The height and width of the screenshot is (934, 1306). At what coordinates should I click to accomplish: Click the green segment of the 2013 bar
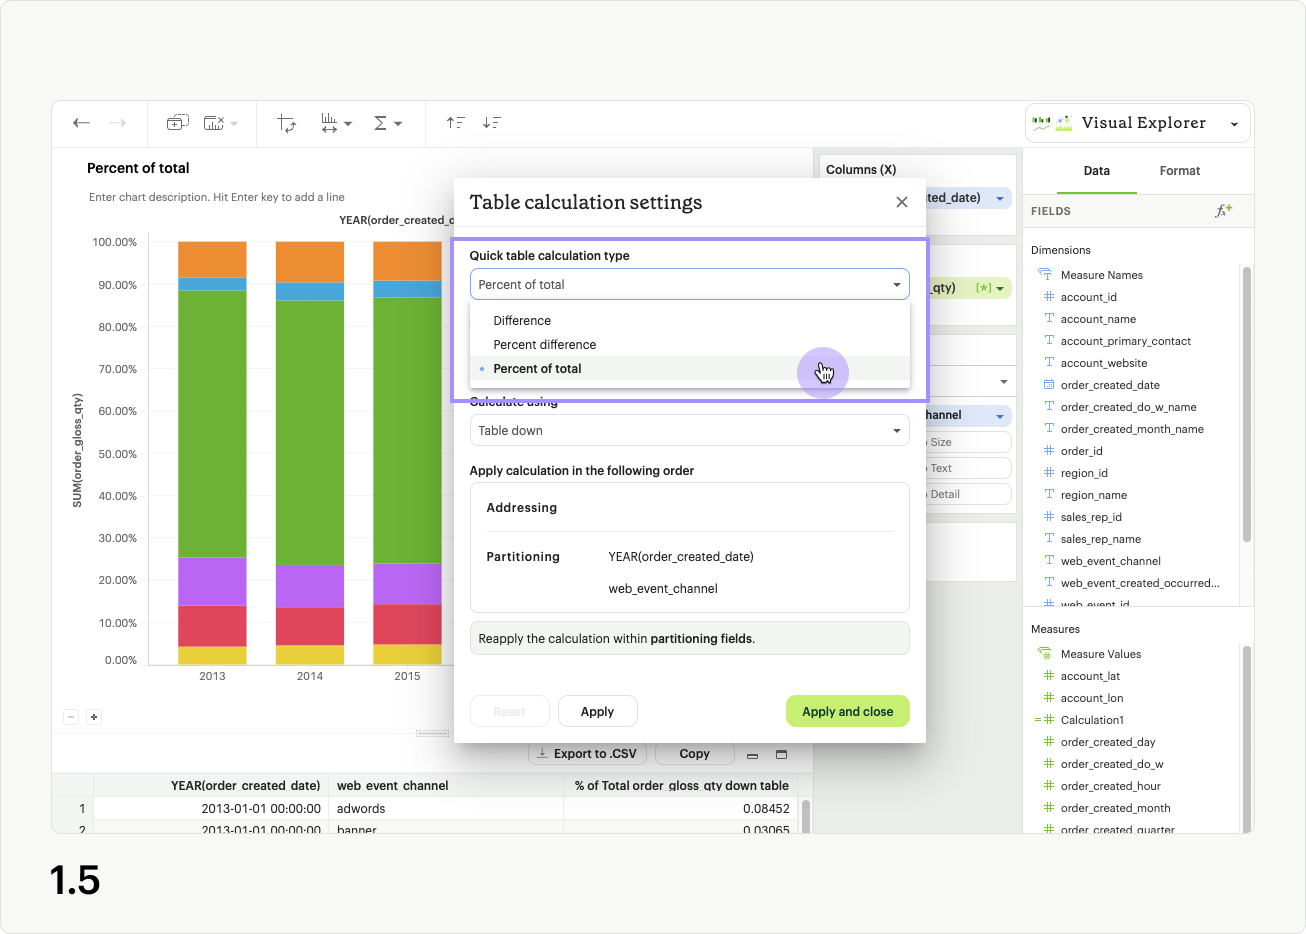(x=212, y=423)
